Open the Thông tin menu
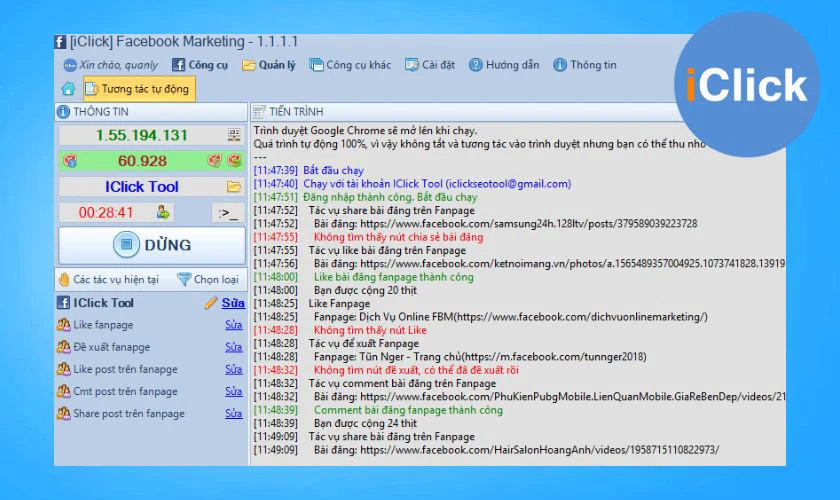 [584, 65]
